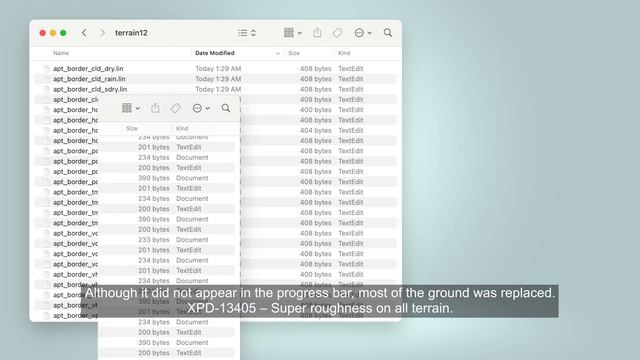Image resolution: width=640 pixels, height=360 pixels.
Task: Click terrain12 window title
Action: tap(131, 33)
